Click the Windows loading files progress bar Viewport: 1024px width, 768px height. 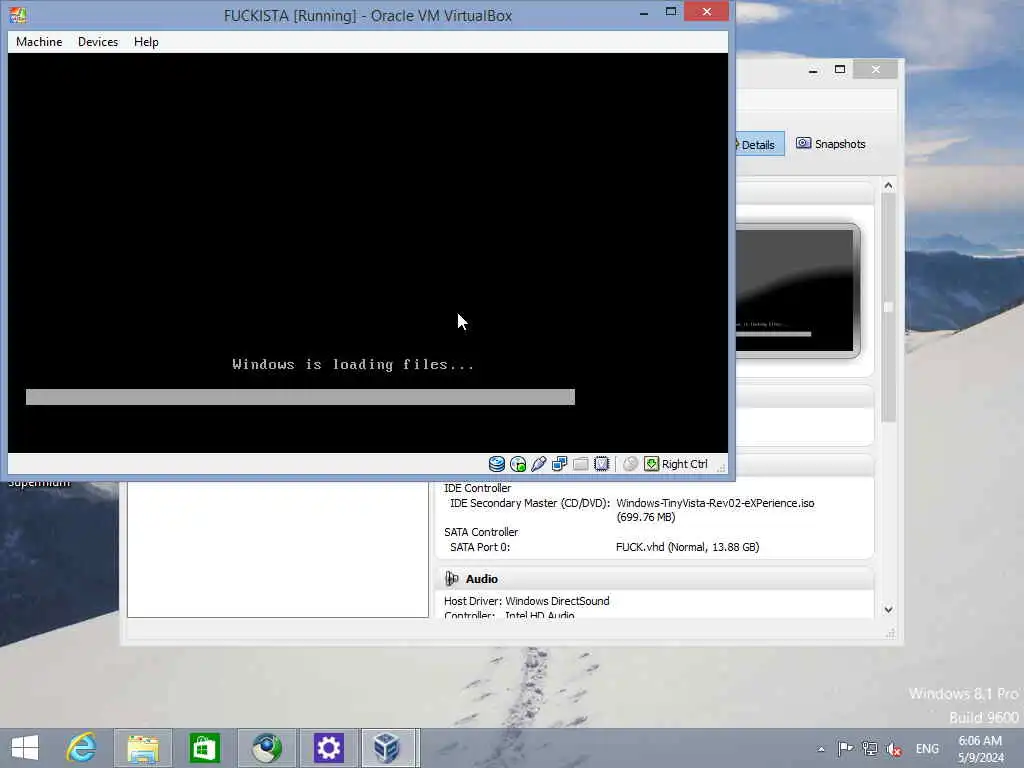pyautogui.click(x=300, y=396)
